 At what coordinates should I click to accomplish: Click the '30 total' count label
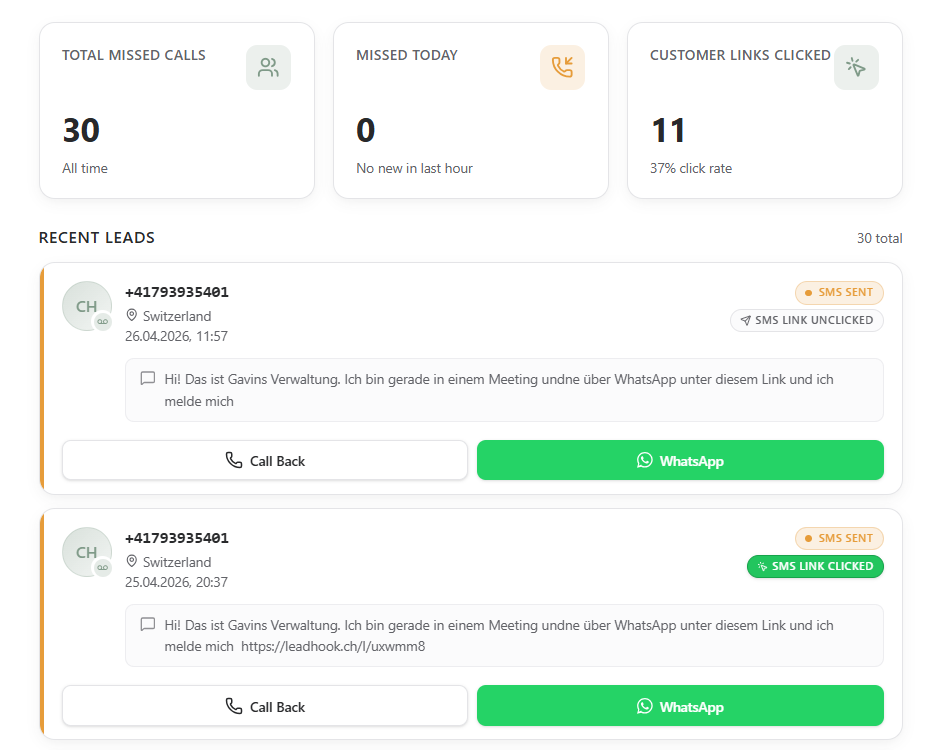pyautogui.click(x=879, y=239)
